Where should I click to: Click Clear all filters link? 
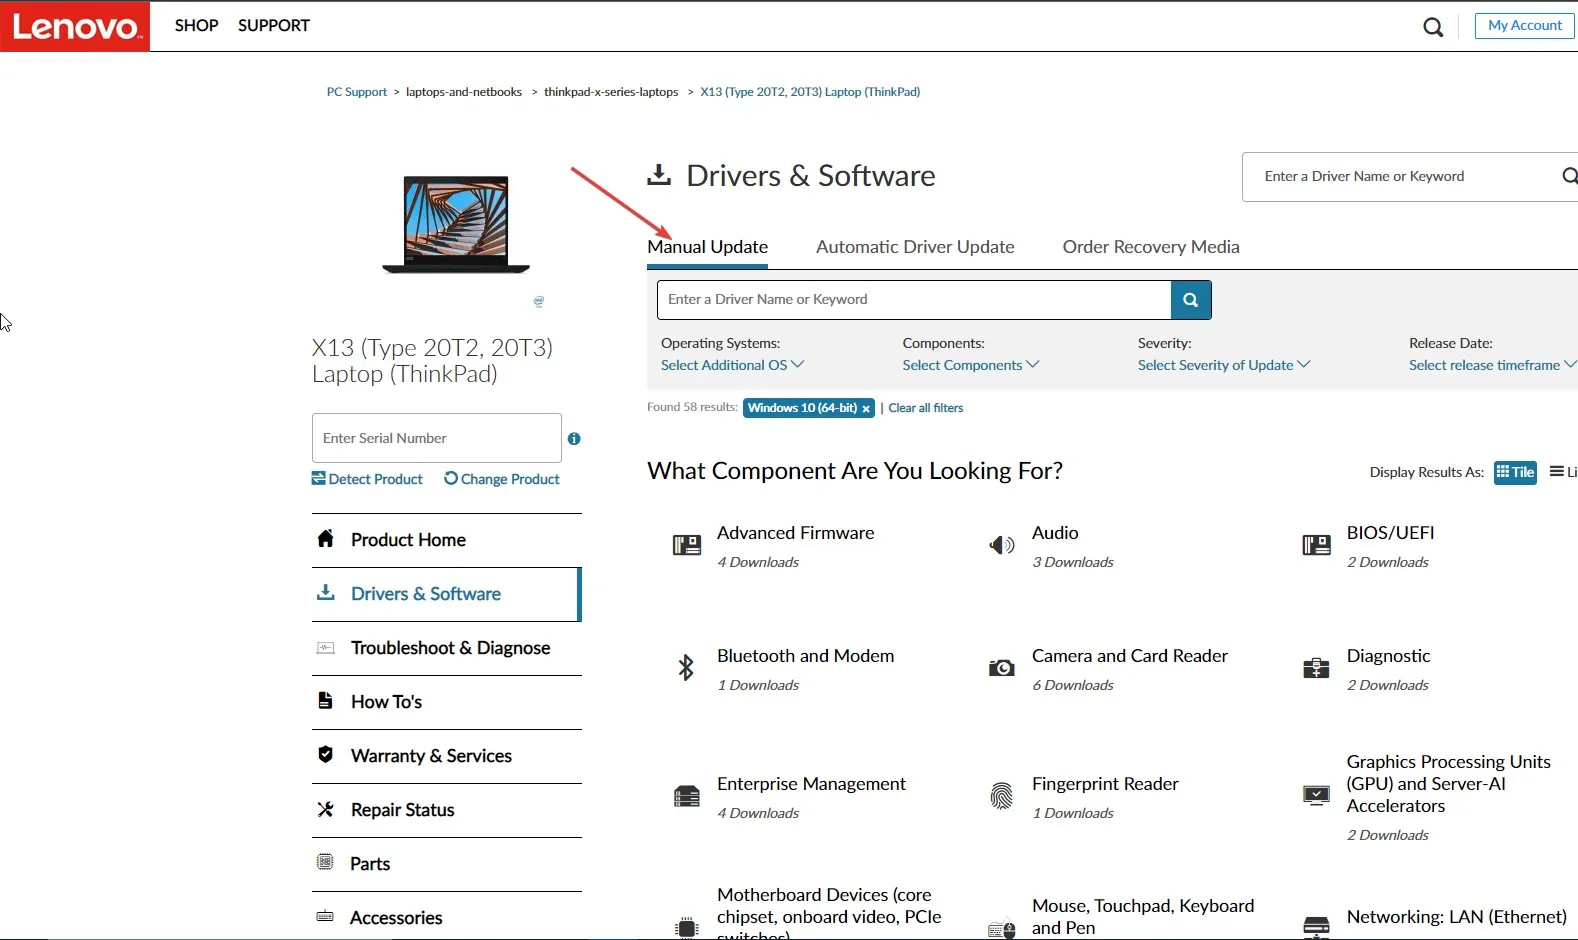click(926, 408)
